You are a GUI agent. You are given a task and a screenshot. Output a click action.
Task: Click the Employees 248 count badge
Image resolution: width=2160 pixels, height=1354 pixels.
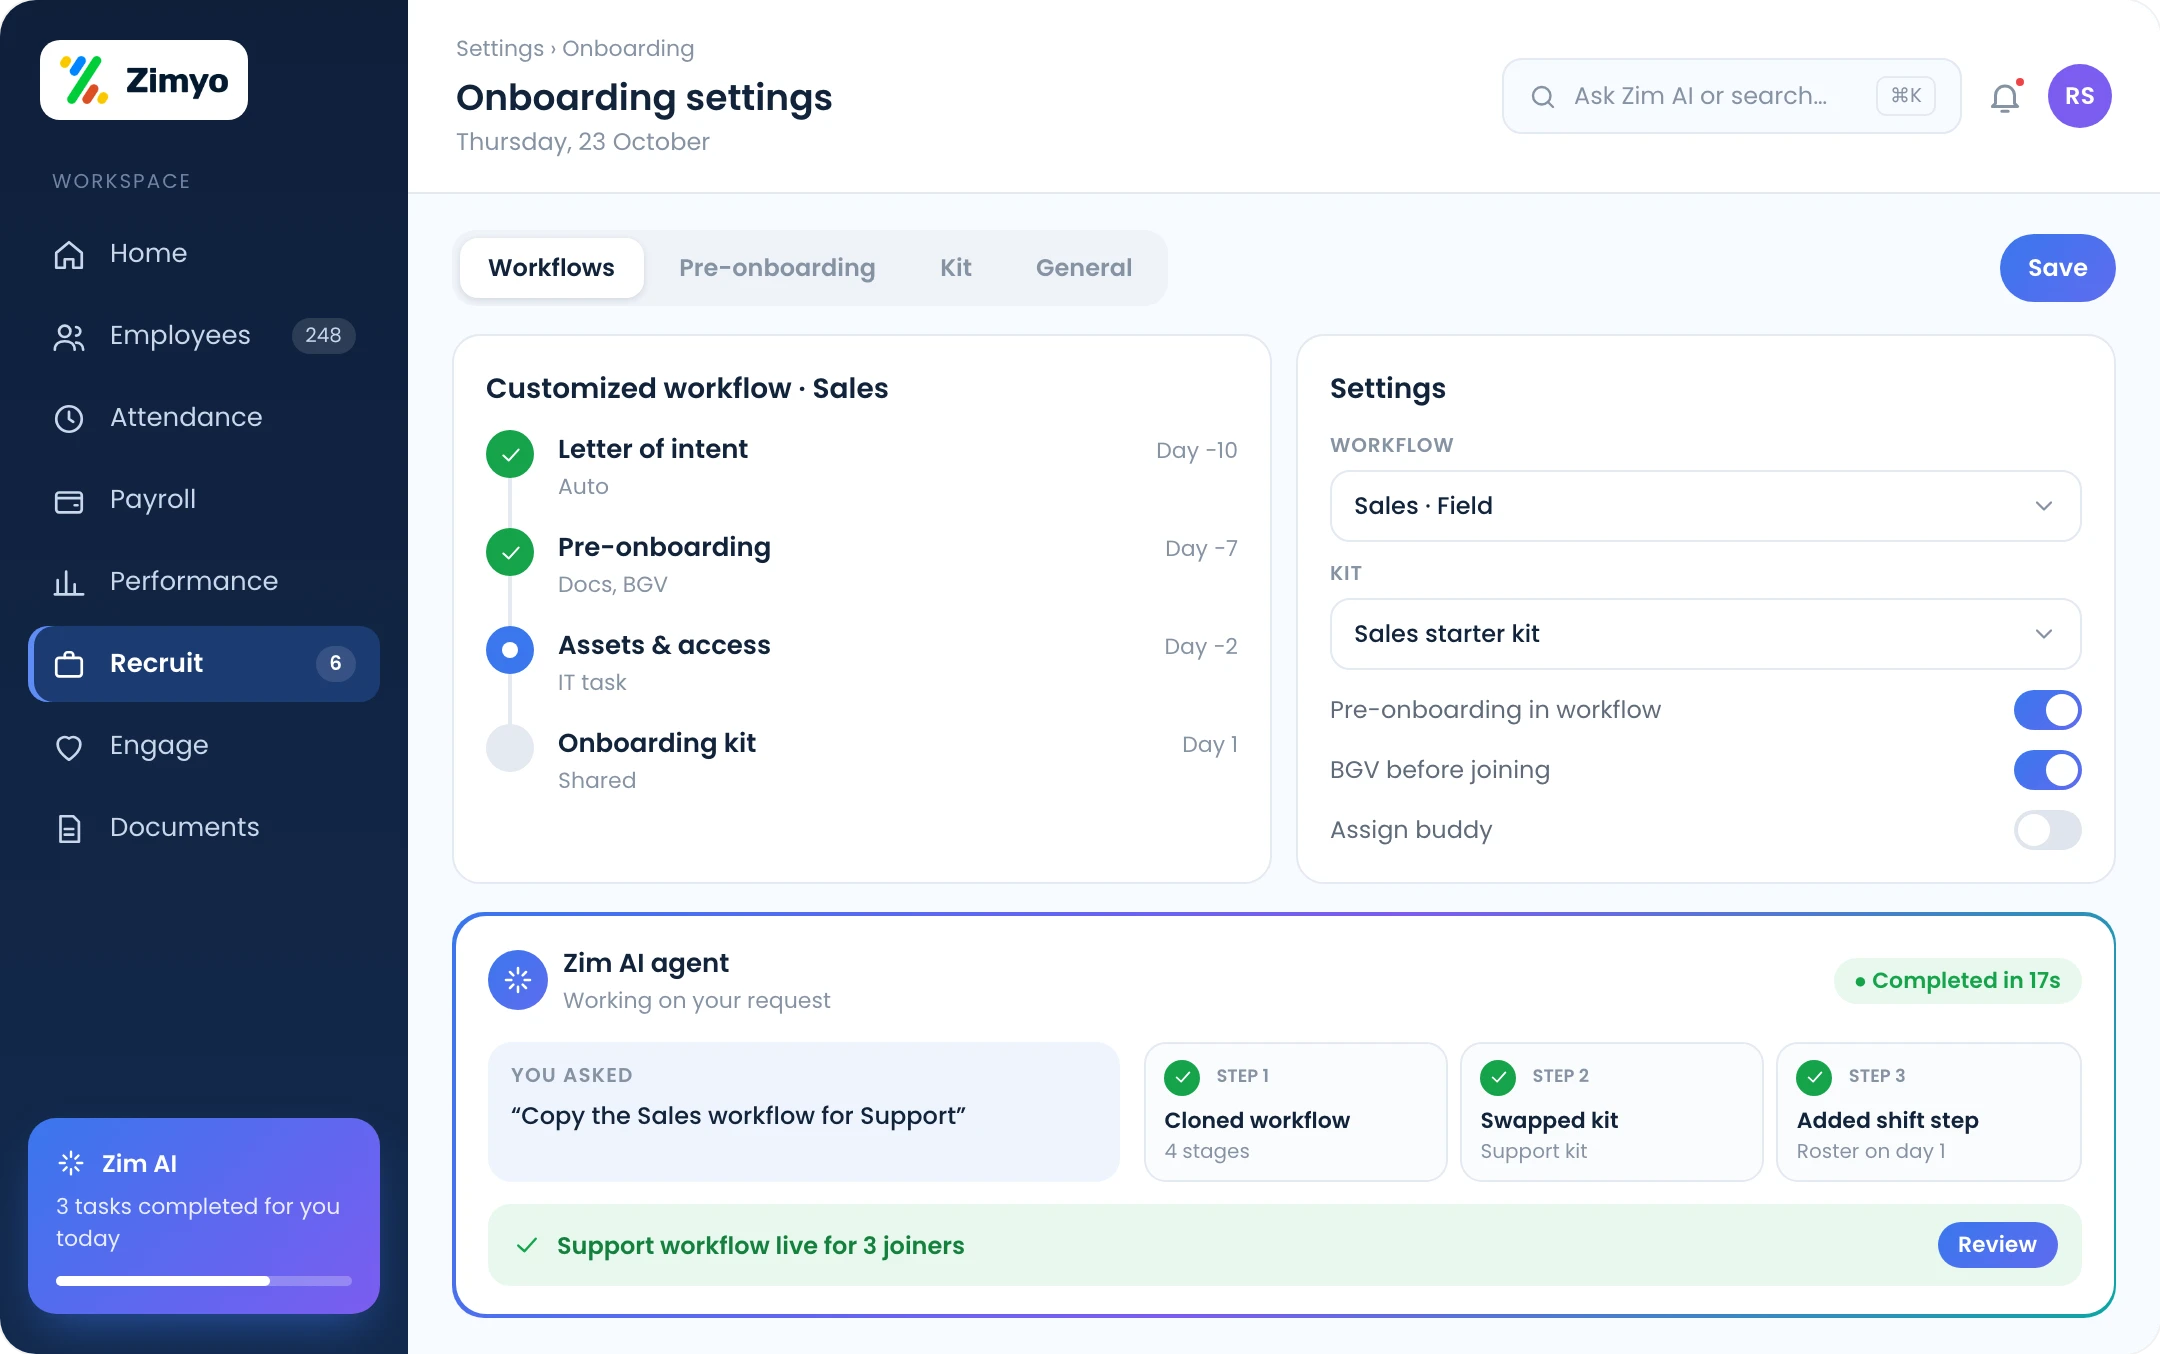point(323,335)
